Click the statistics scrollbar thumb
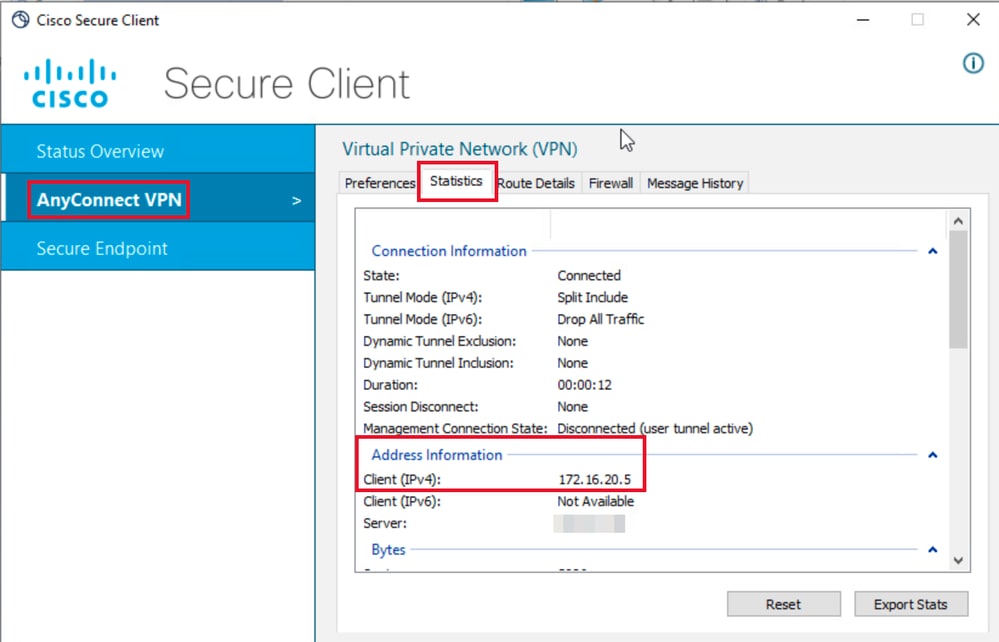999x642 pixels. point(958,290)
